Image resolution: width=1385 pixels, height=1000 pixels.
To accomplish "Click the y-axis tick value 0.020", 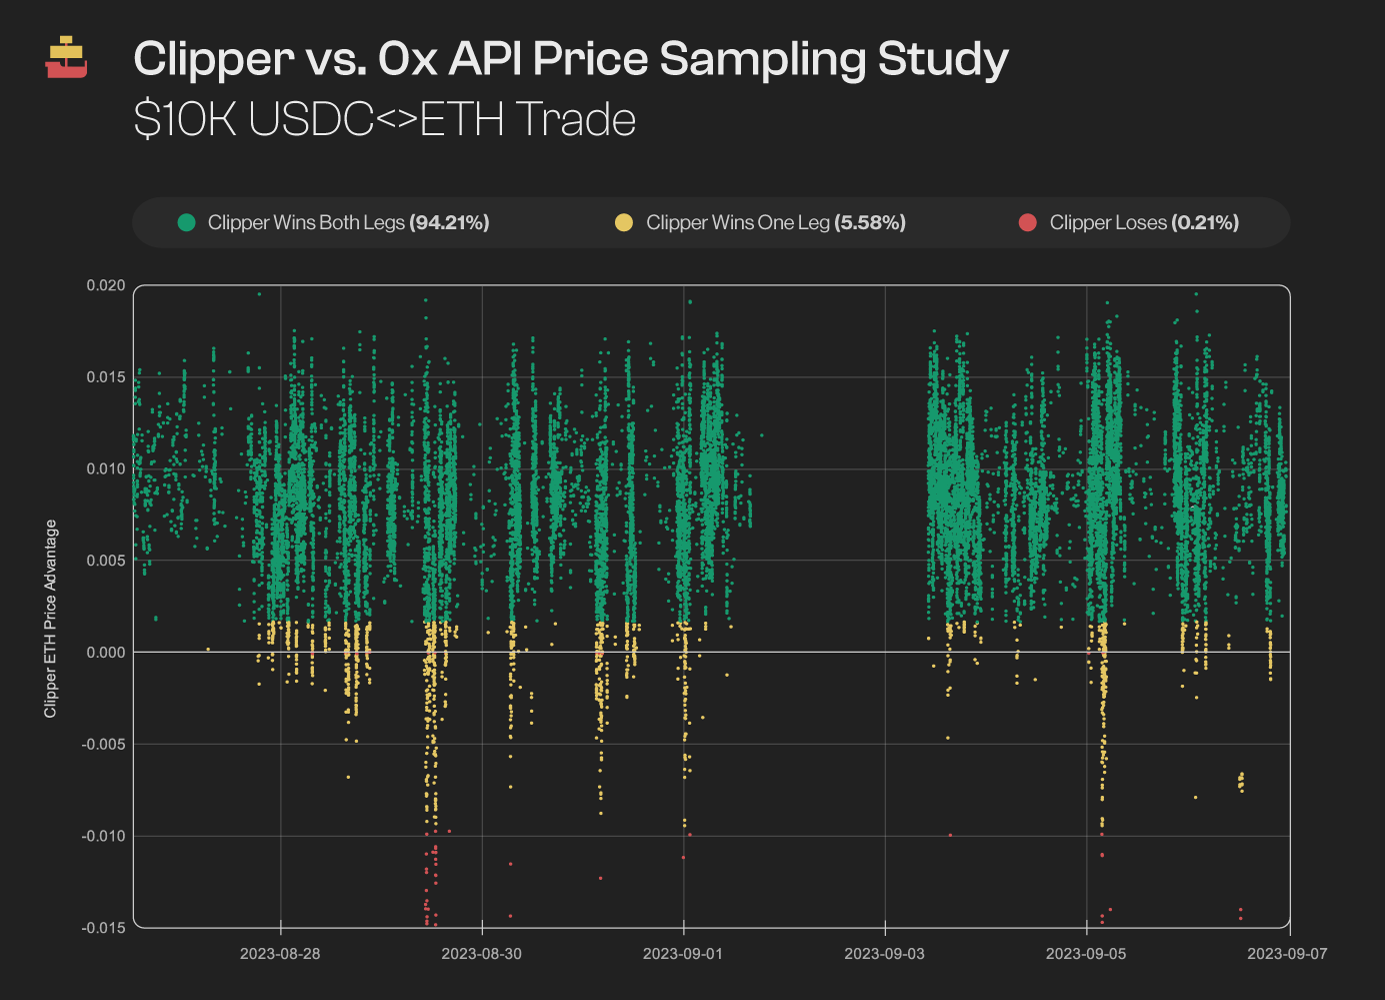I will pyautogui.click(x=106, y=285).
